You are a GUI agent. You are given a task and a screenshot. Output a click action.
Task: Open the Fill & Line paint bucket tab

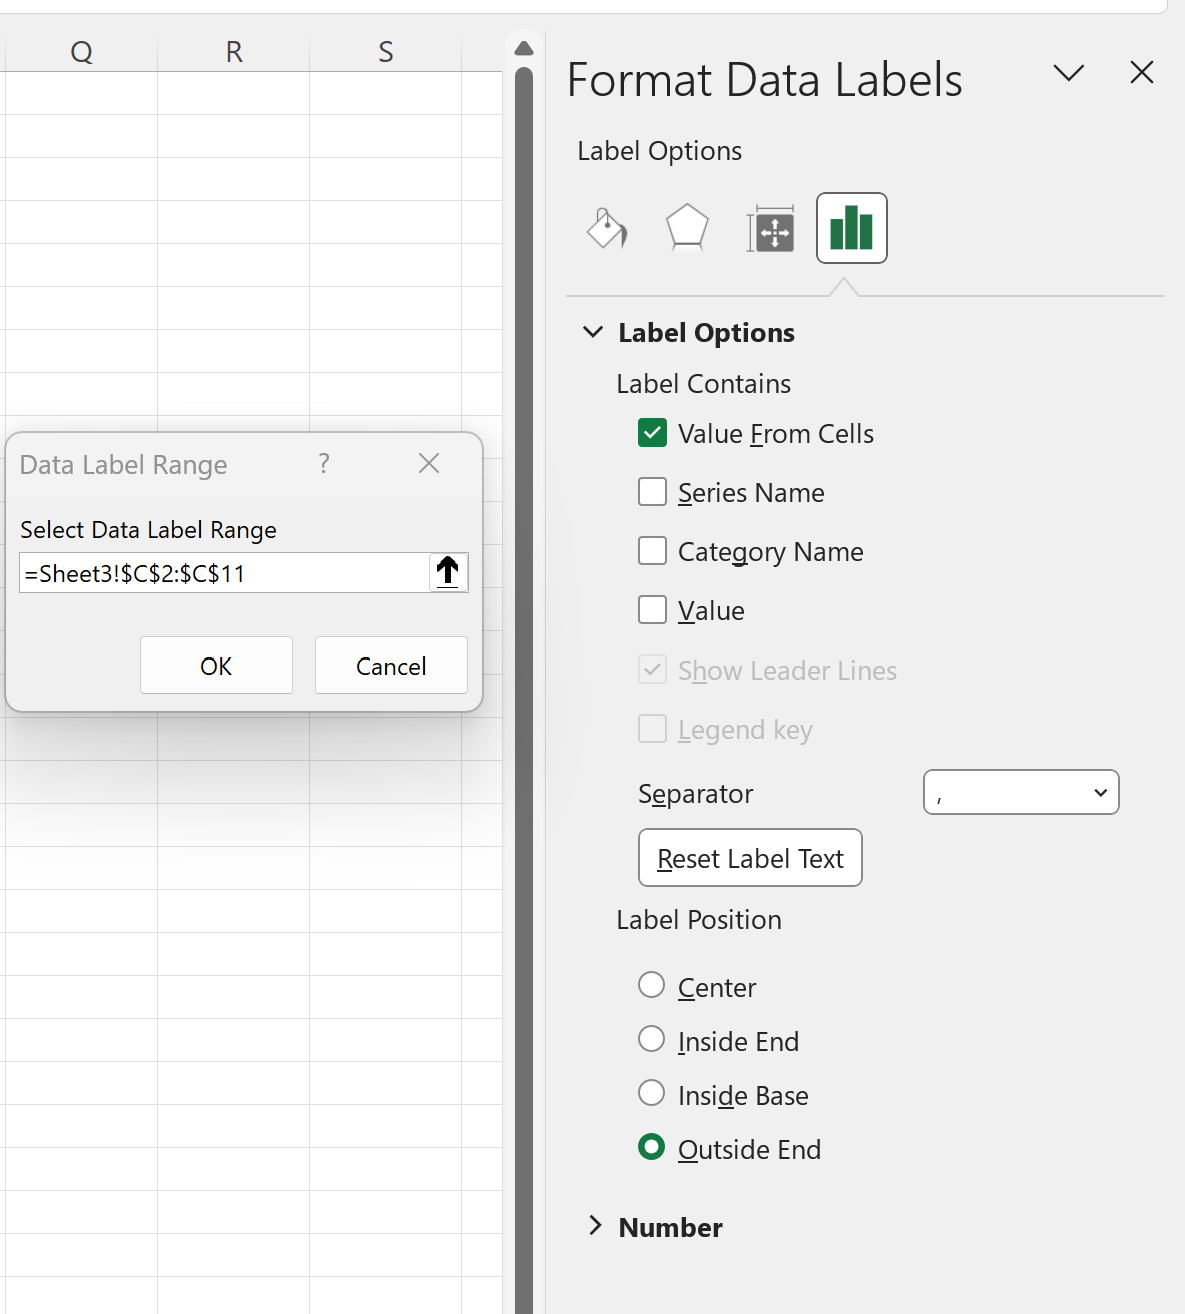click(x=607, y=228)
